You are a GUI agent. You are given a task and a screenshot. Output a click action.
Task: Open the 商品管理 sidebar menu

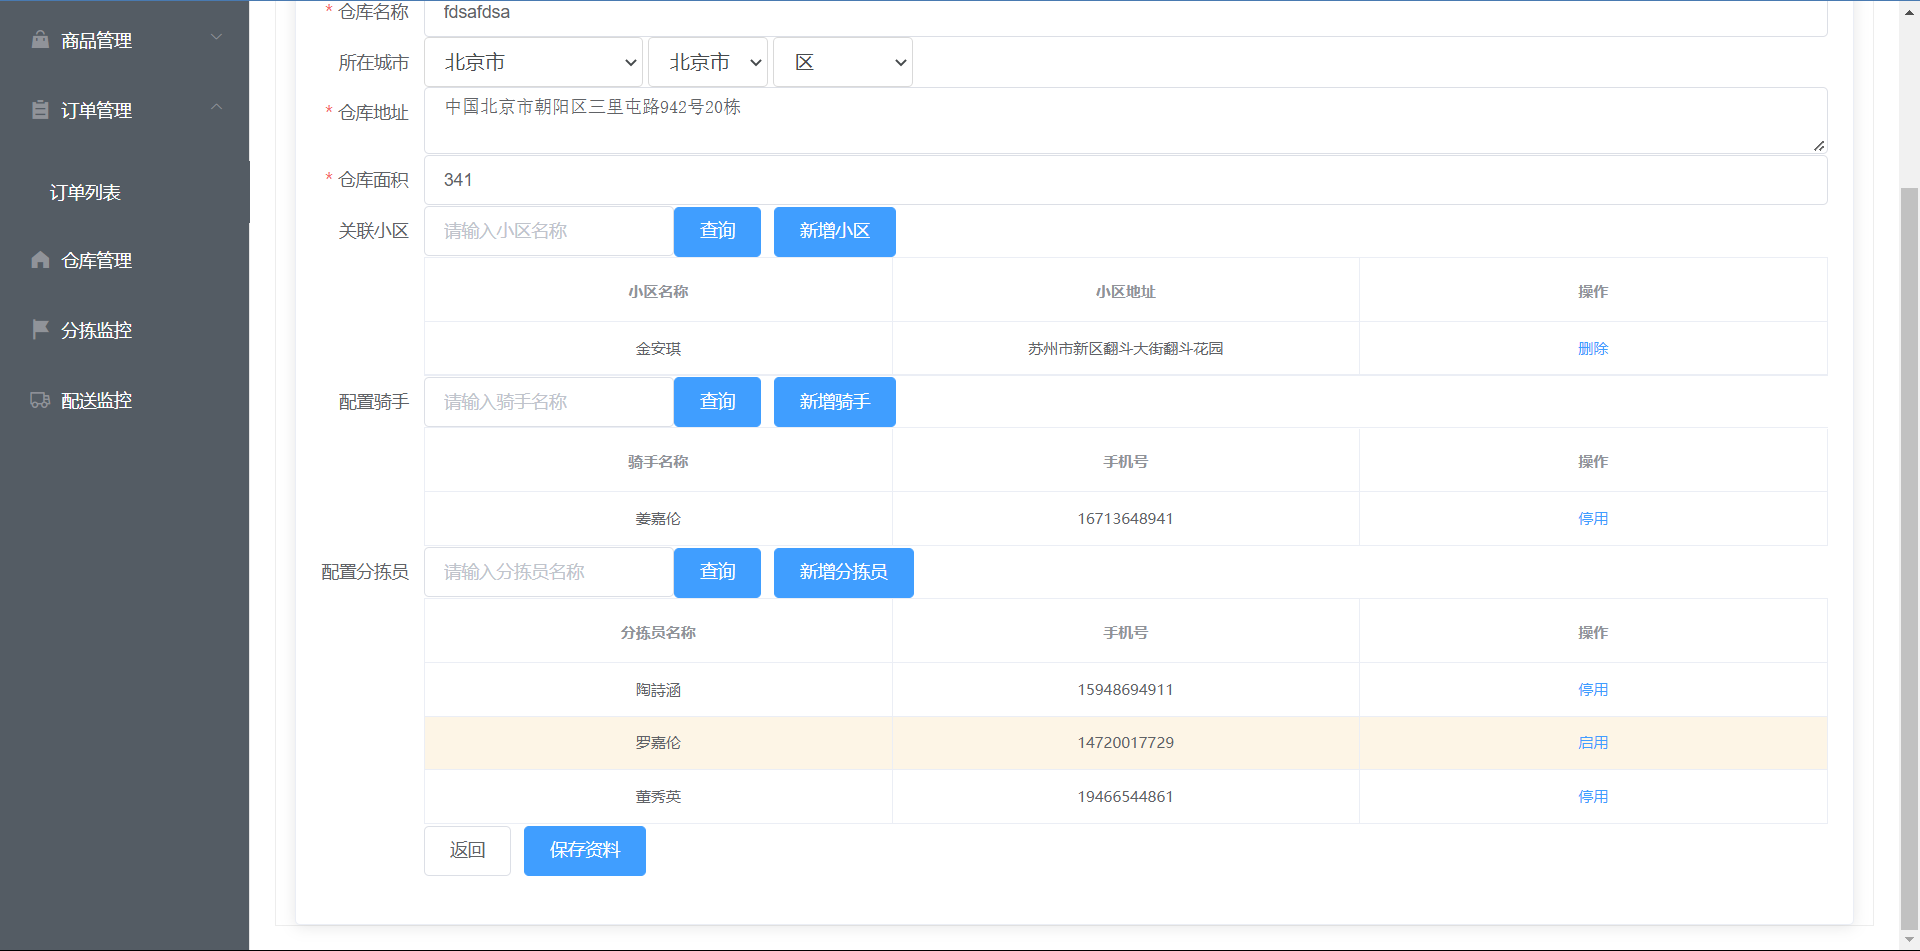coord(124,40)
